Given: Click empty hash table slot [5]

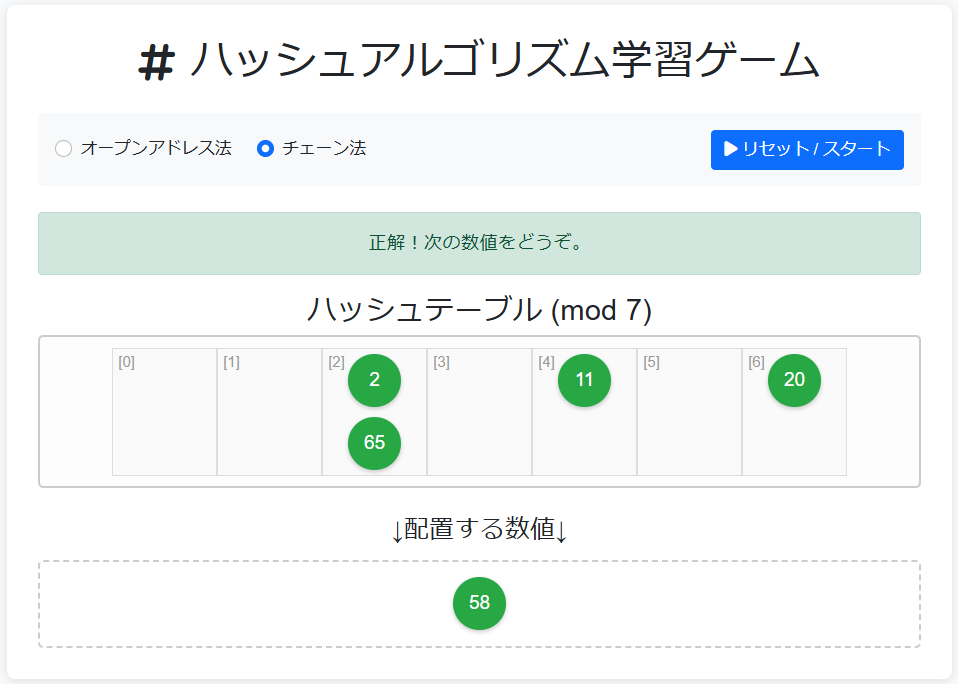Looking at the screenshot, I should coord(689,420).
